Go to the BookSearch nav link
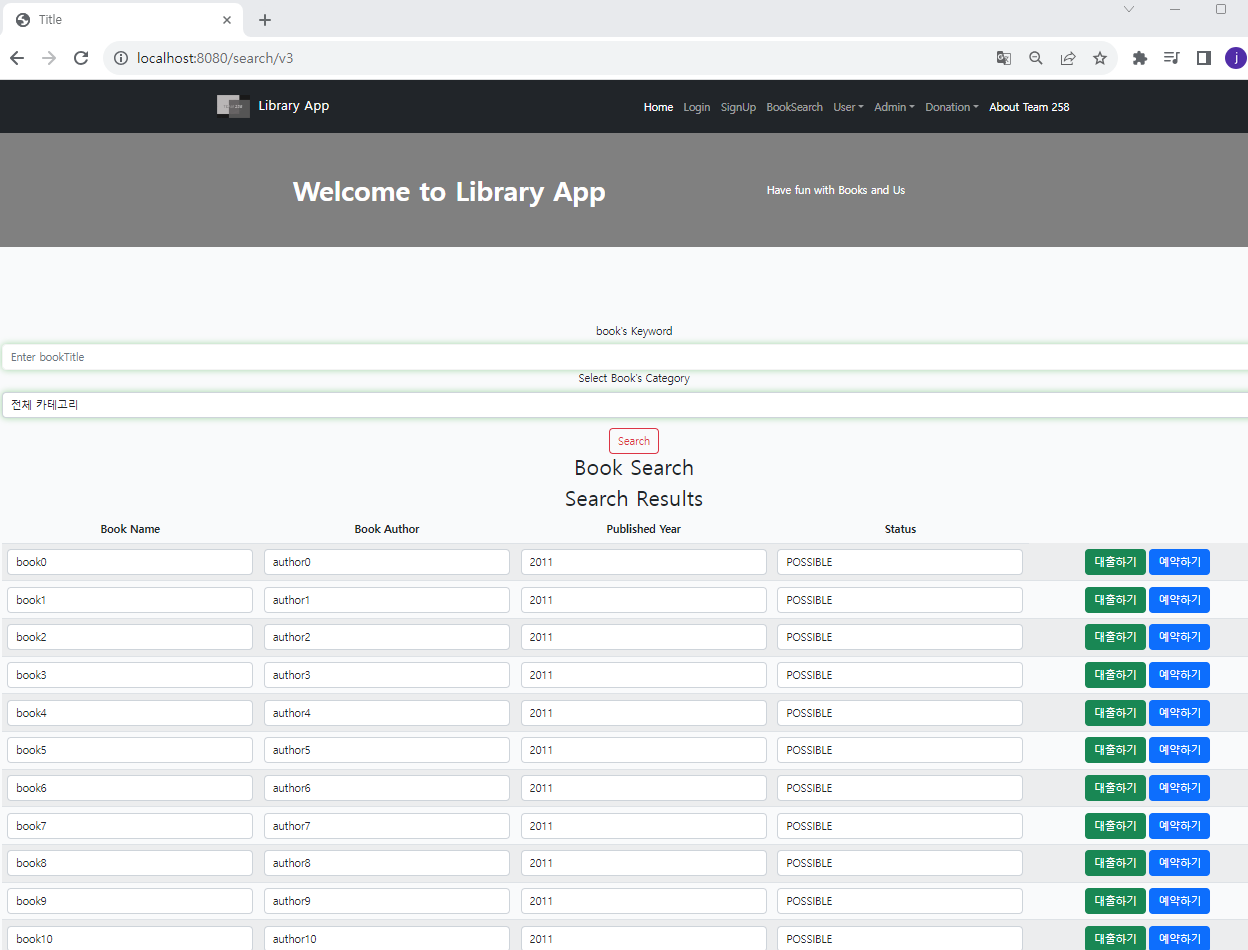The width and height of the screenshot is (1248, 950). coord(795,107)
